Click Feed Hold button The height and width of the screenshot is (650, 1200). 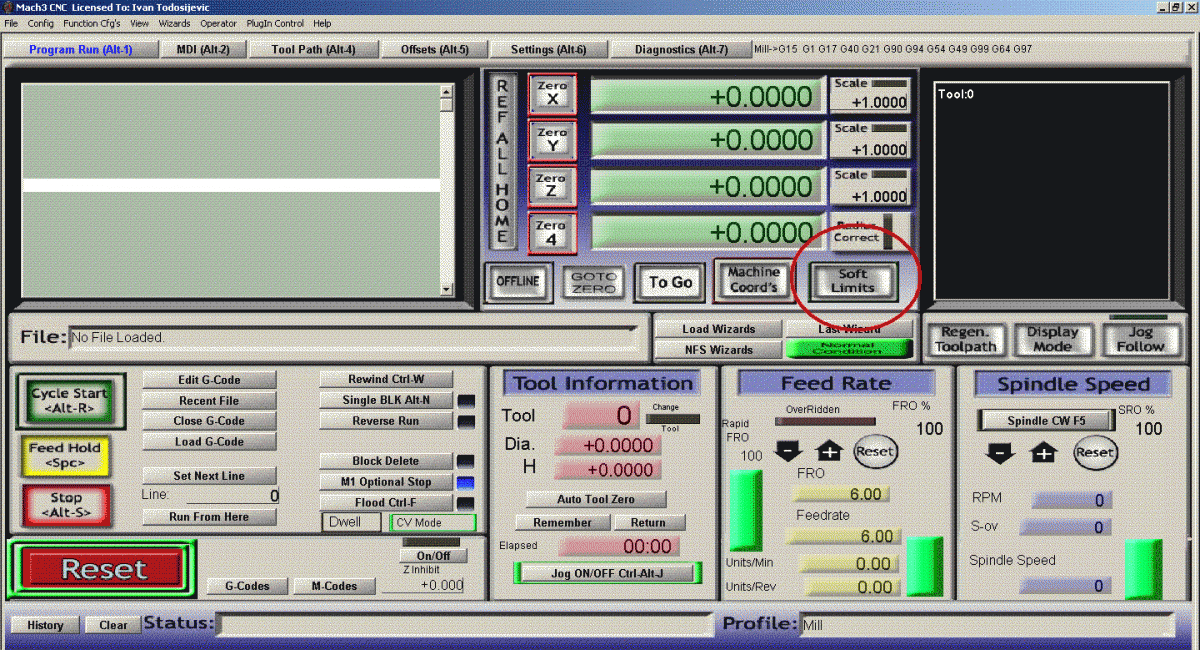(x=65, y=455)
